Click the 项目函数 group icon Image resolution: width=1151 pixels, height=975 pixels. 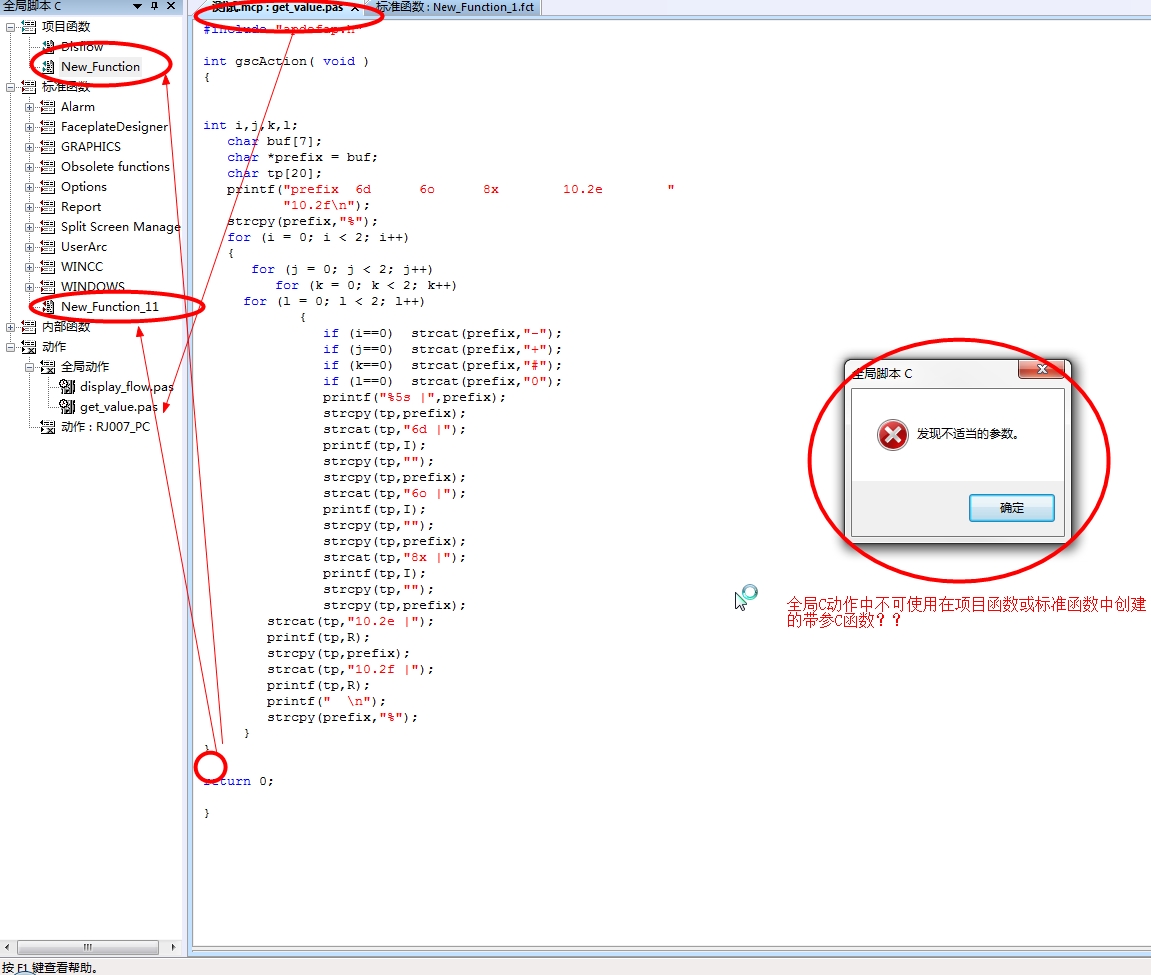[29, 27]
